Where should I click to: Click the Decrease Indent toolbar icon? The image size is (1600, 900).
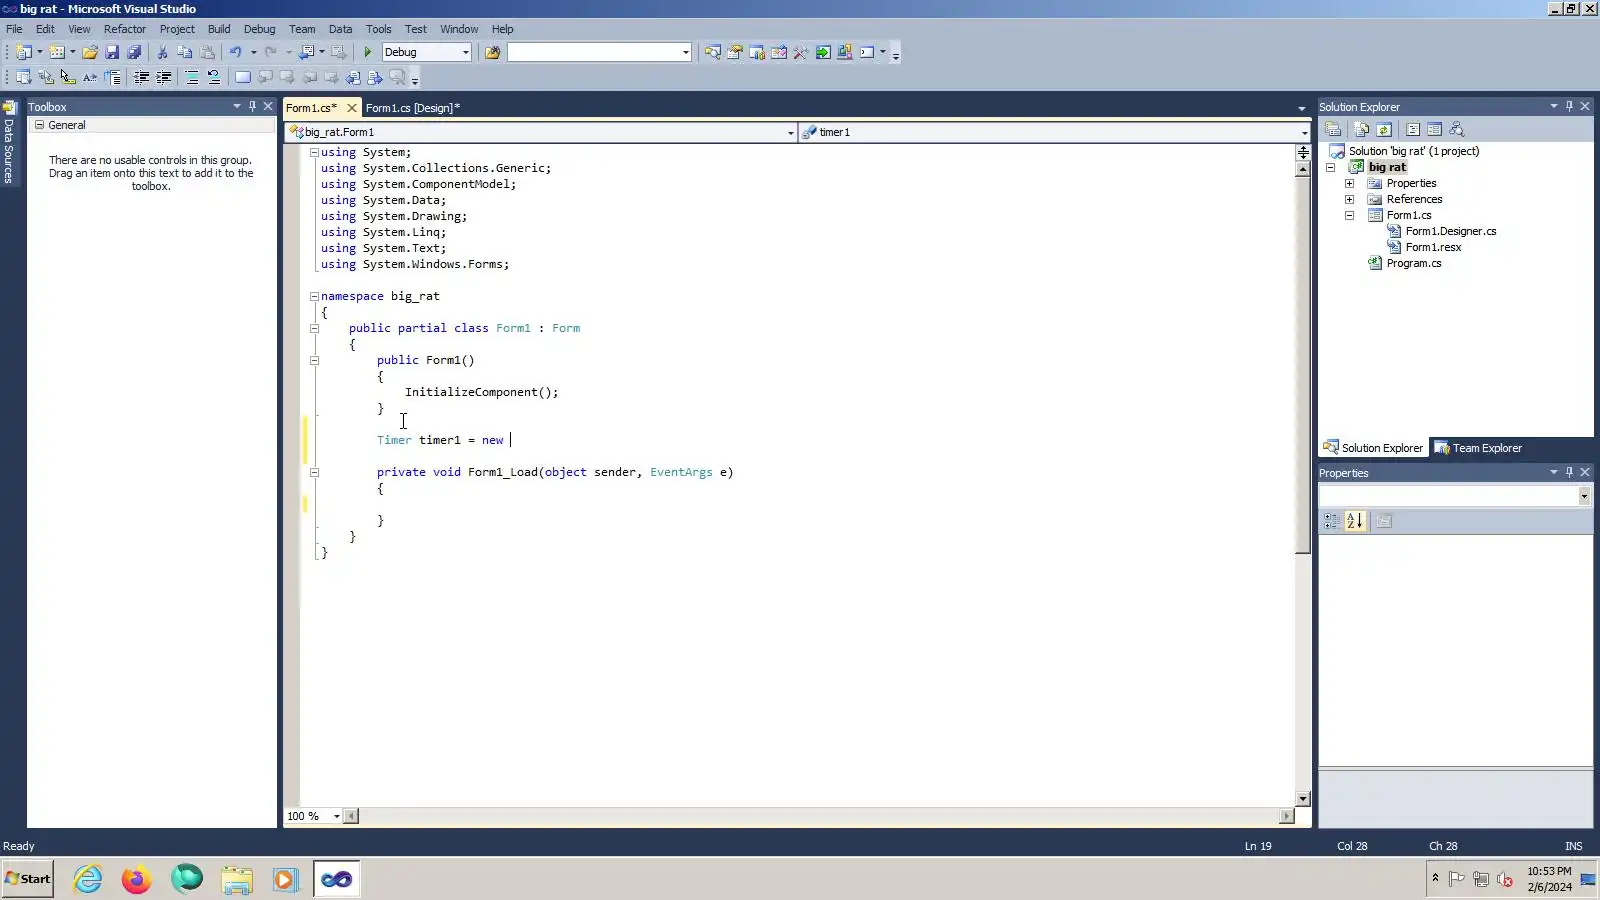point(142,77)
